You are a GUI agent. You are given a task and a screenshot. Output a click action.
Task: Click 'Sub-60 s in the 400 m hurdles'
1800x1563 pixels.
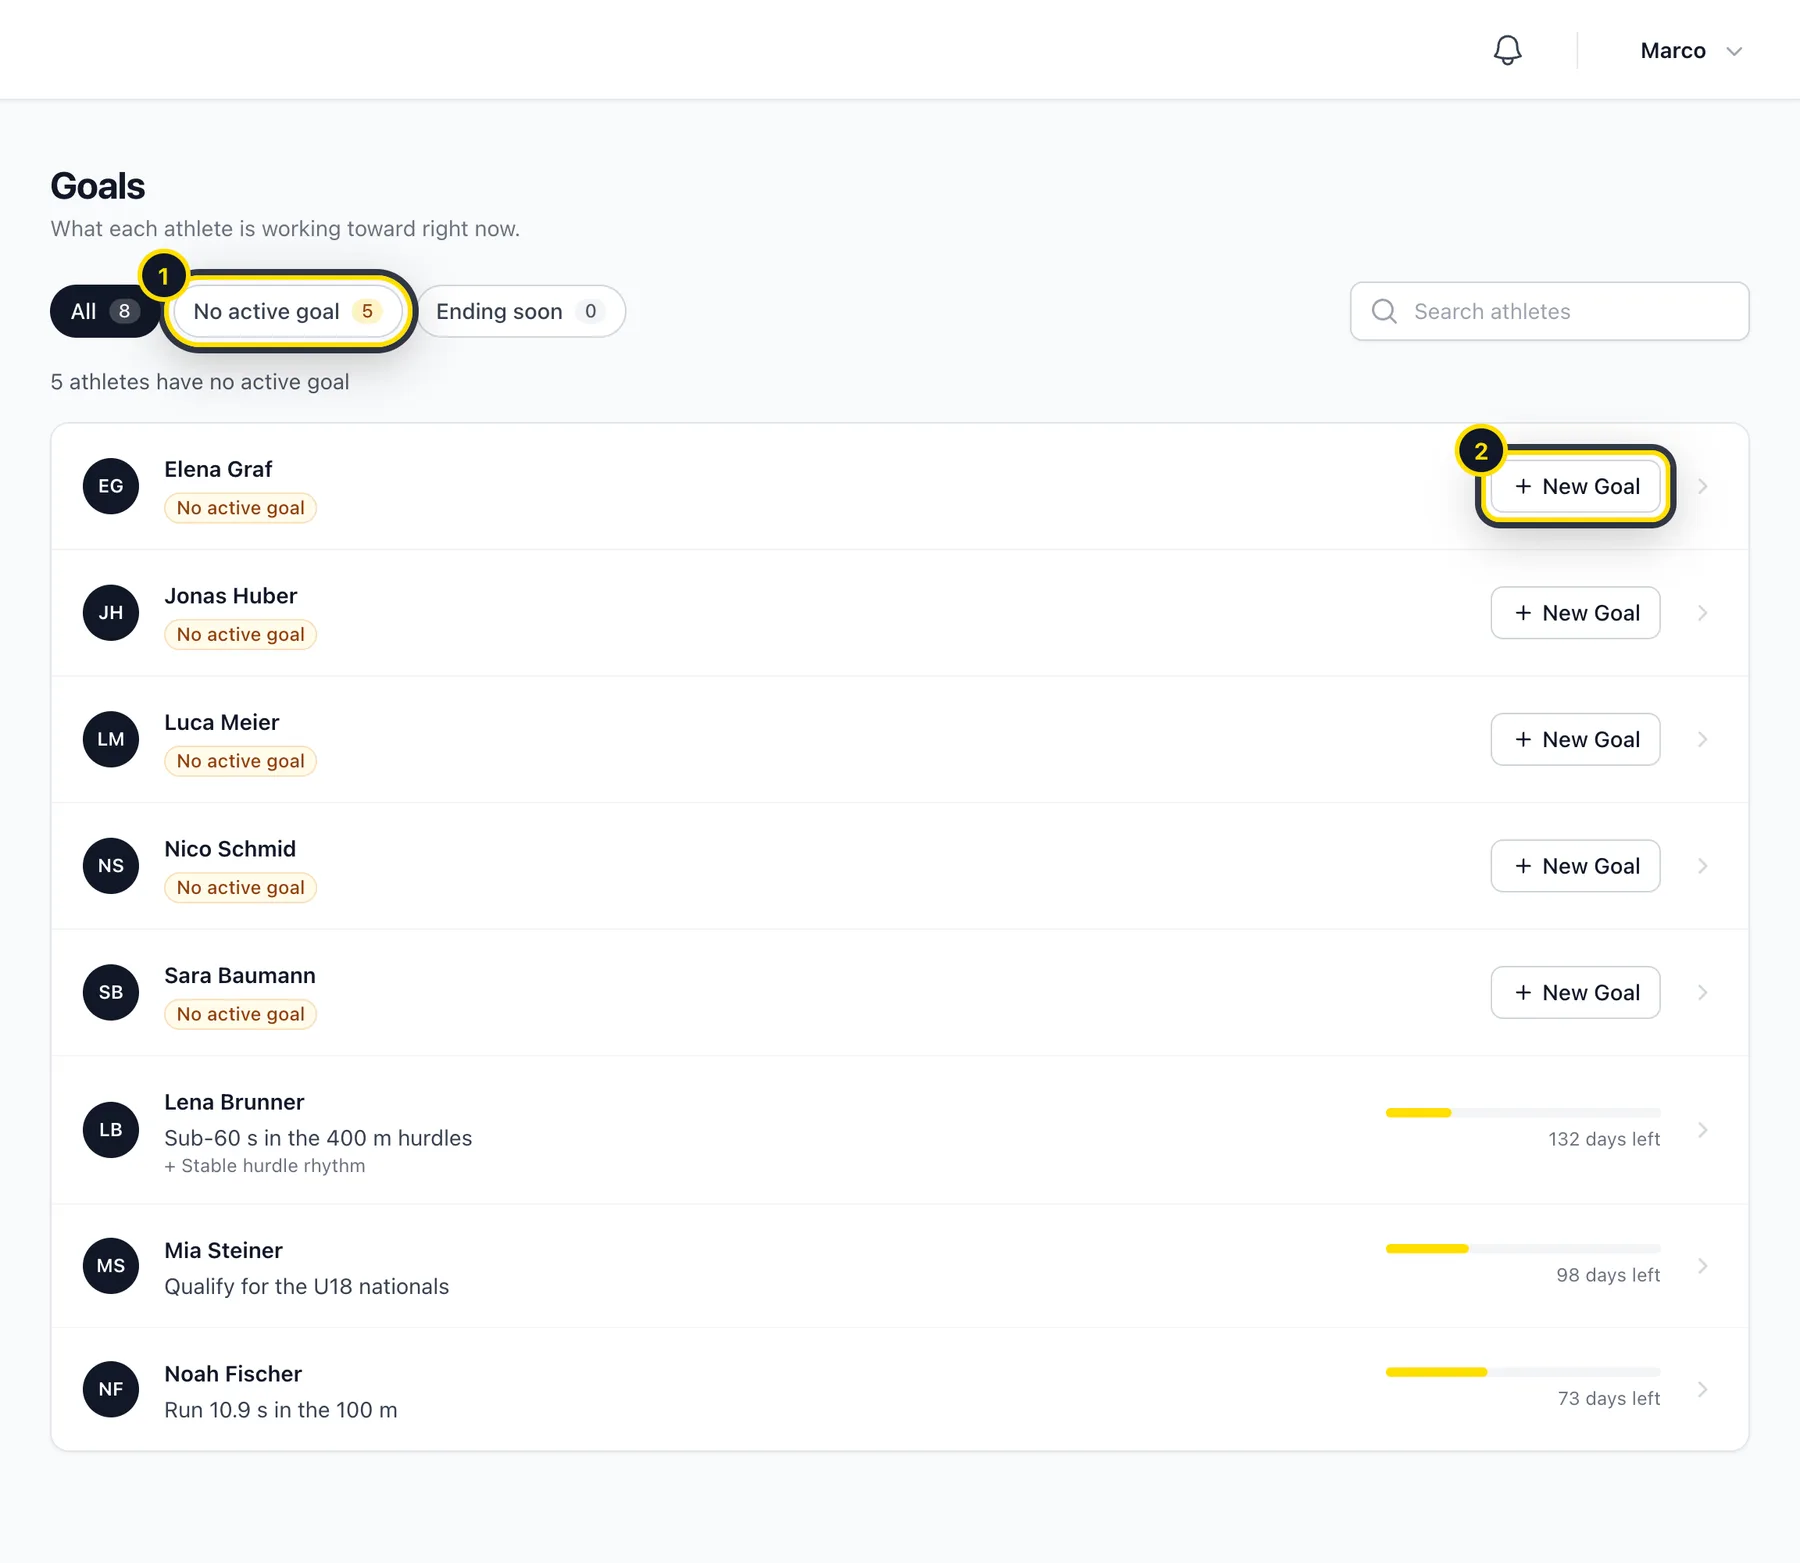click(x=318, y=1138)
